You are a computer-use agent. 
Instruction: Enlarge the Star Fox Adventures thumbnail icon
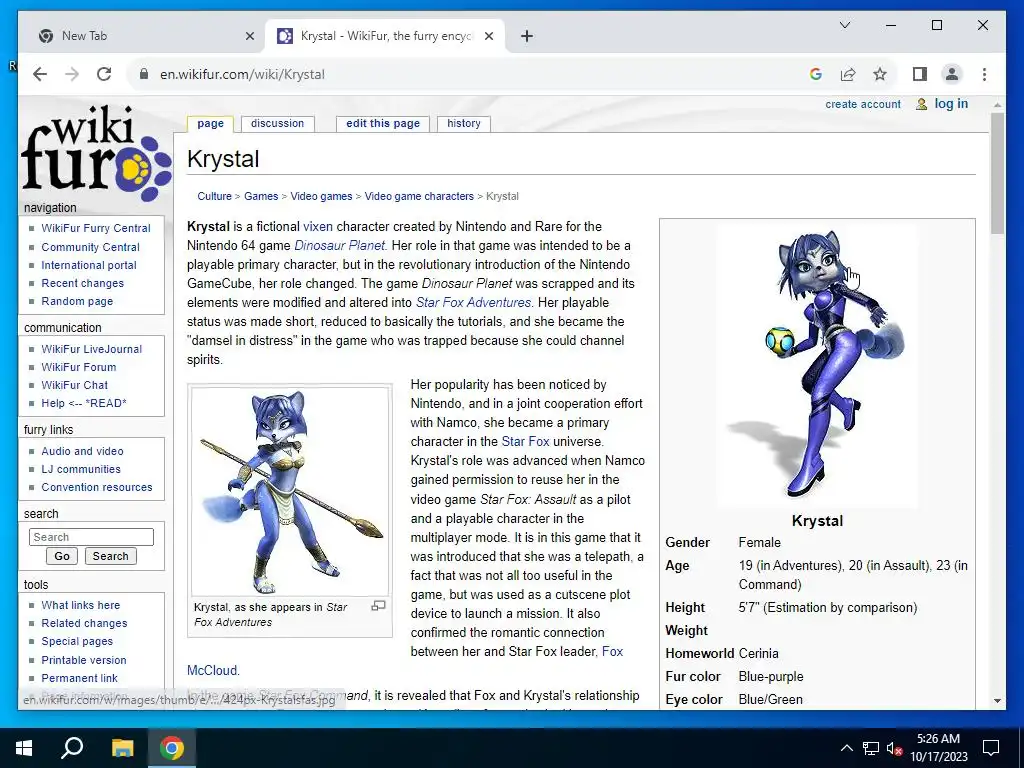(378, 606)
